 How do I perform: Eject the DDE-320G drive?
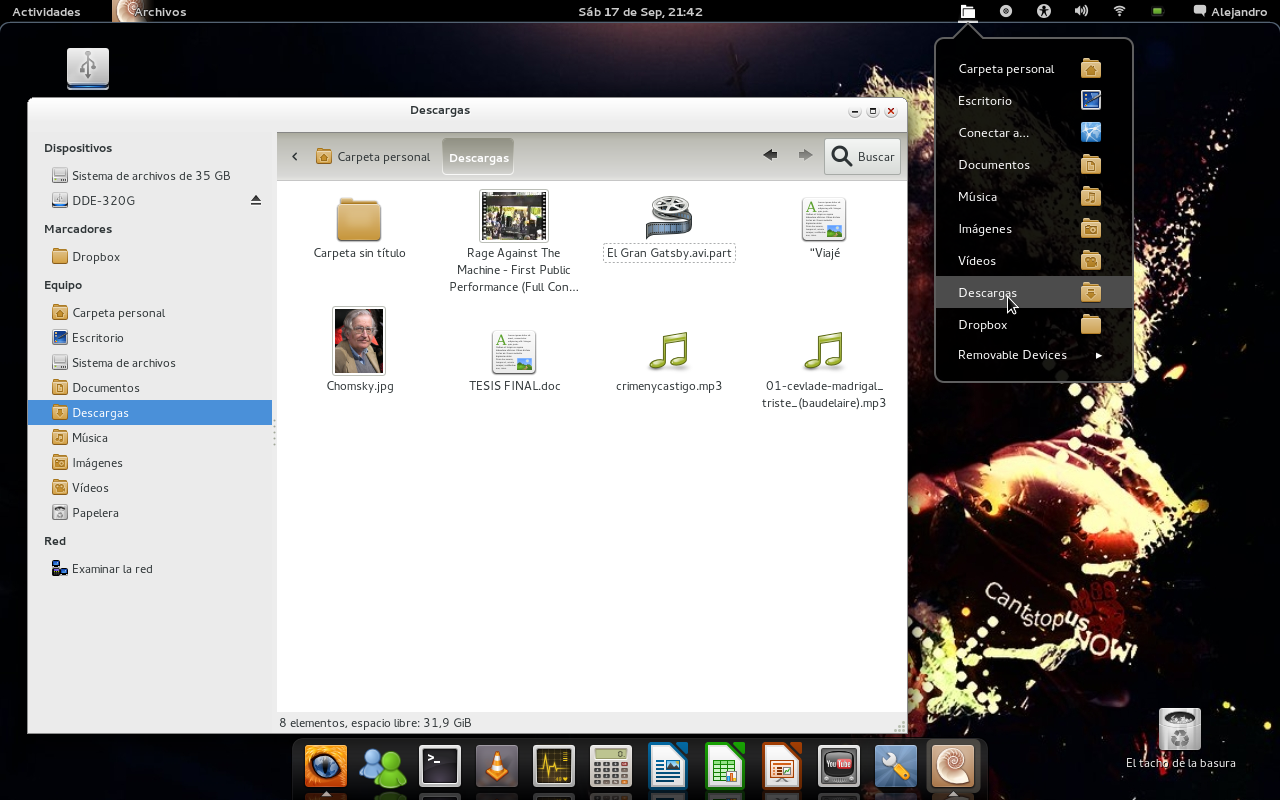click(256, 200)
